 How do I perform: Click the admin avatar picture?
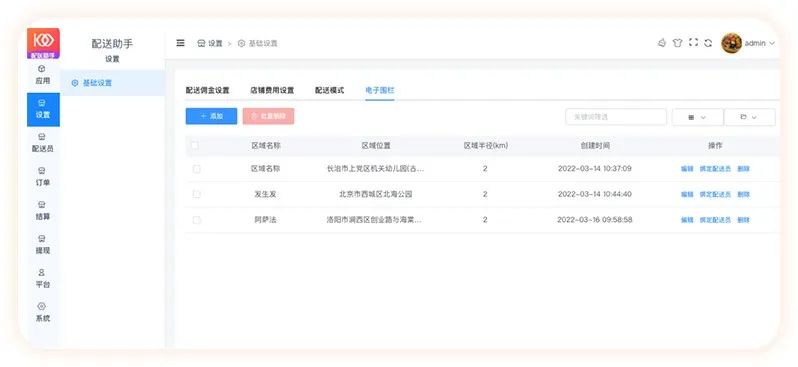[x=731, y=43]
